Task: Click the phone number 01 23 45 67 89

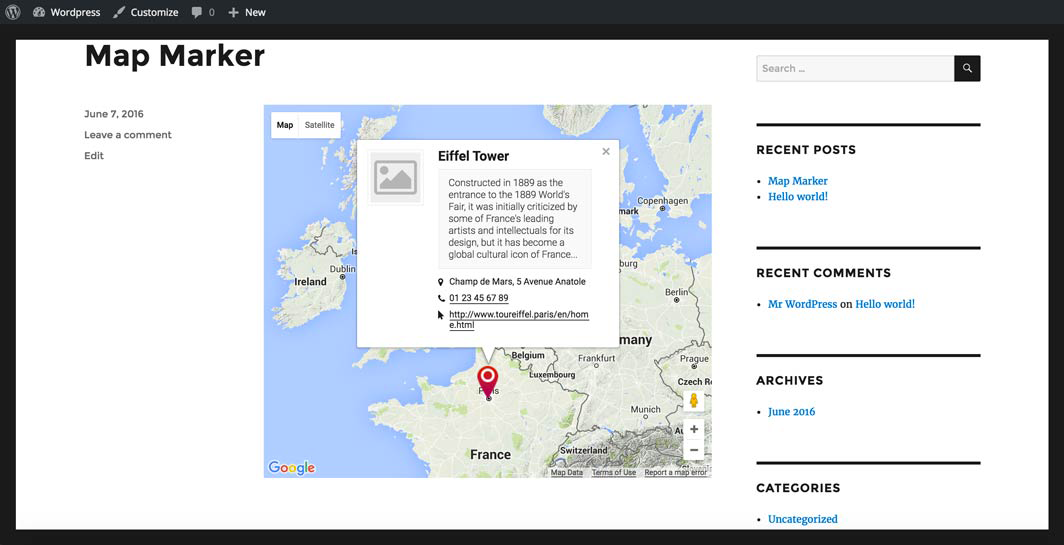Action: (478, 298)
